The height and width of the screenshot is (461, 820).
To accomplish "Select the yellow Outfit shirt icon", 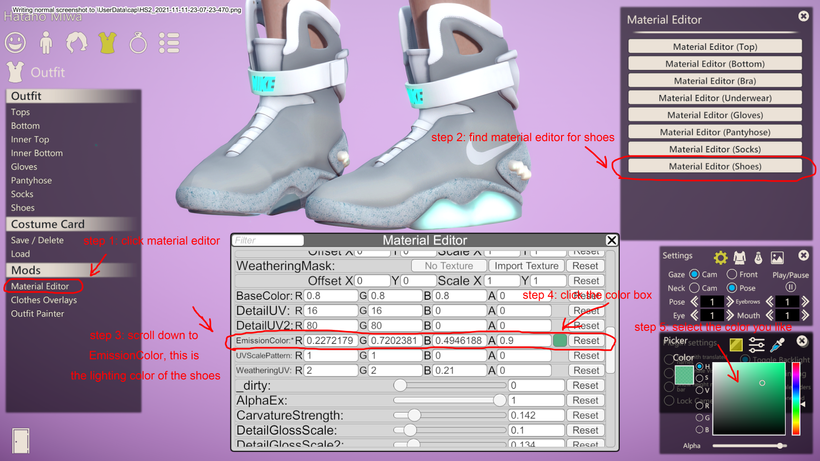I will pos(107,43).
